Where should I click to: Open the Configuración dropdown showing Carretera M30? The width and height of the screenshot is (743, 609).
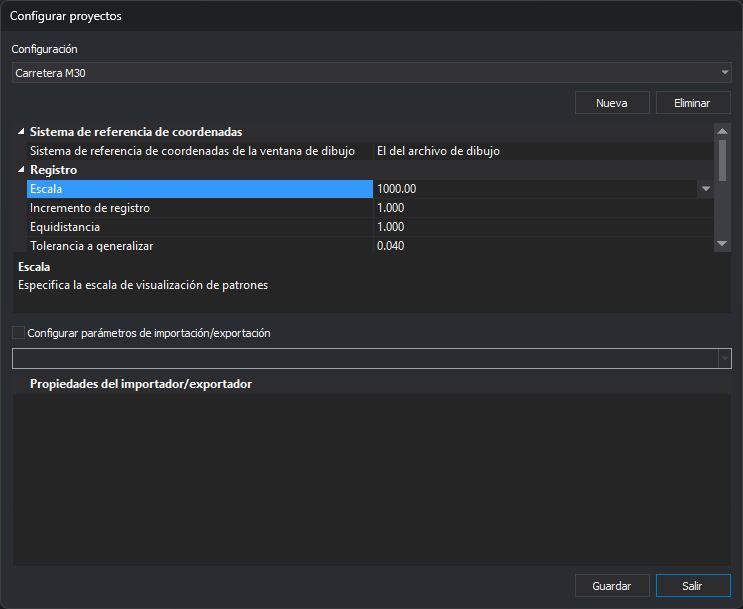372,73
